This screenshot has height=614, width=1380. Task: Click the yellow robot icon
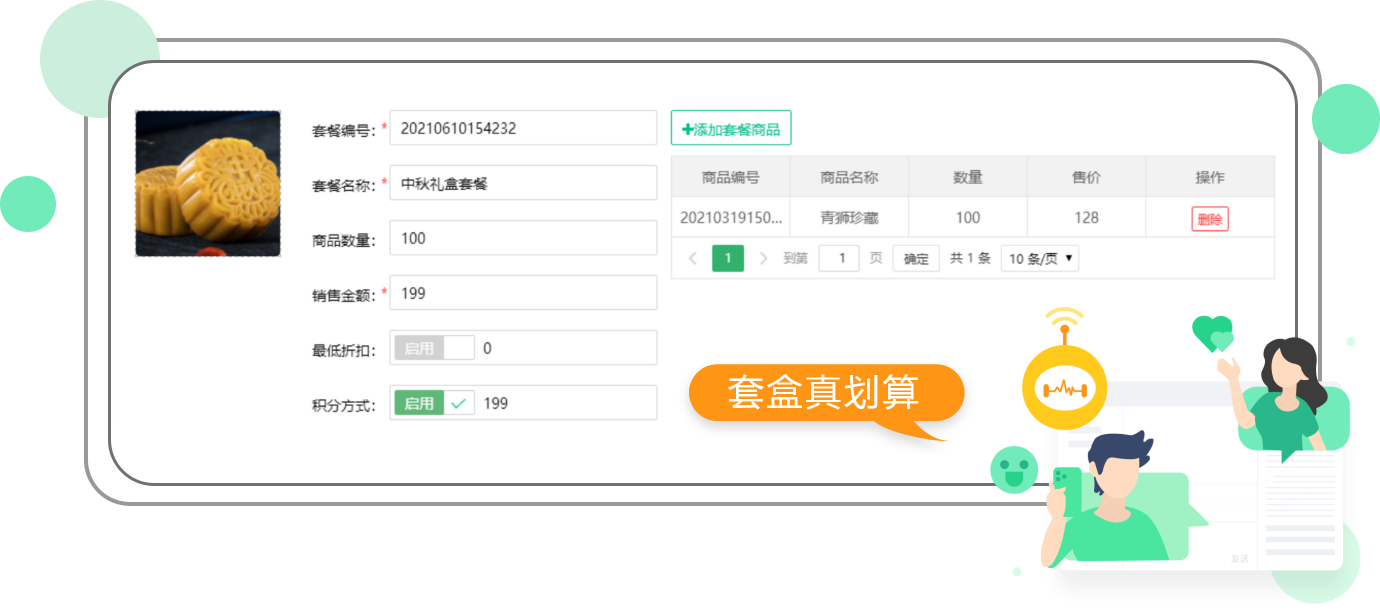(x=1064, y=387)
